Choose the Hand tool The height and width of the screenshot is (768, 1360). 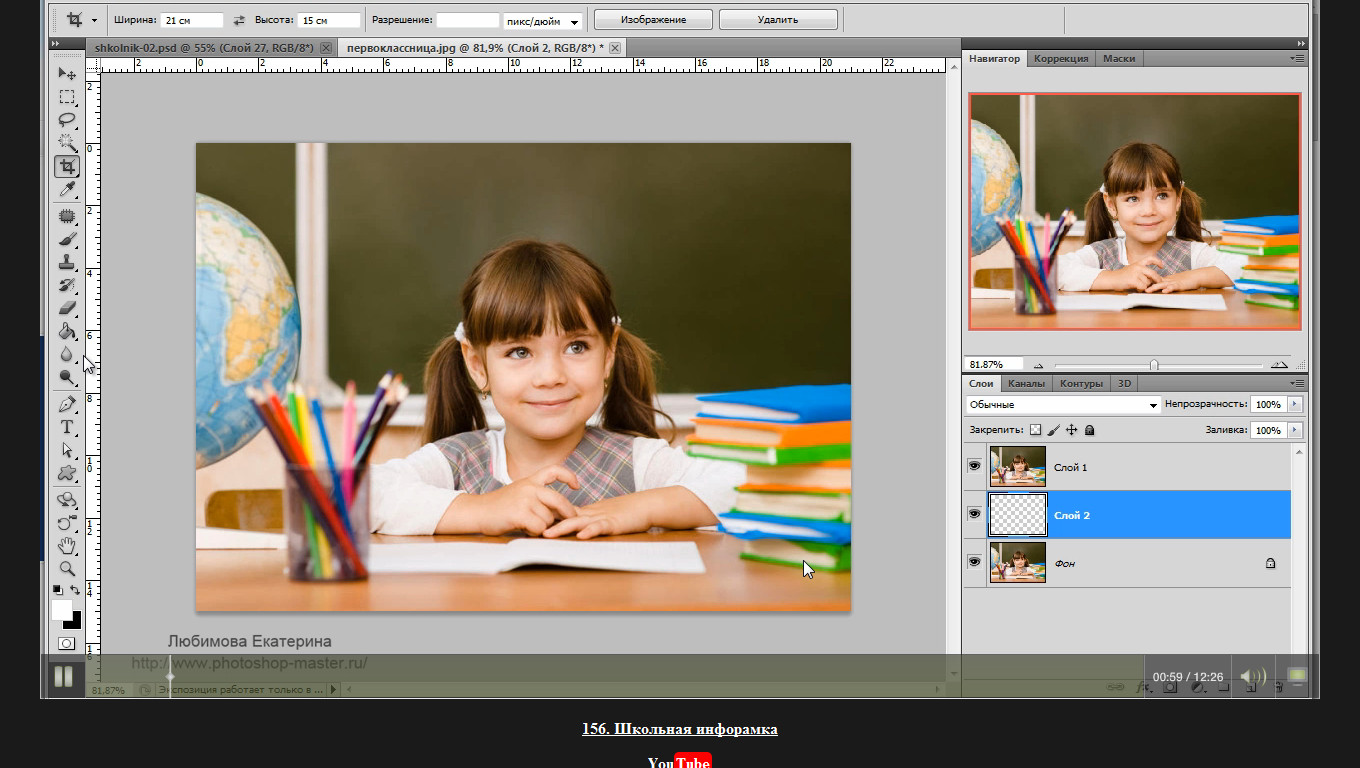point(67,545)
